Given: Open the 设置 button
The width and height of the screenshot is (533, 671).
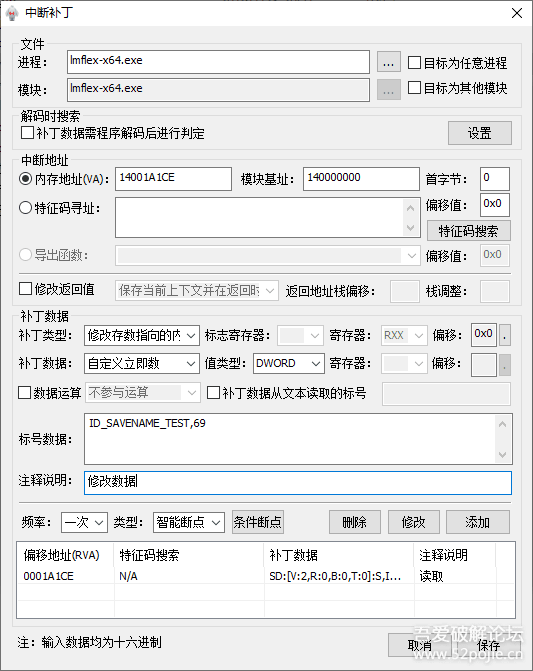Looking at the screenshot, I should tap(480, 133).
